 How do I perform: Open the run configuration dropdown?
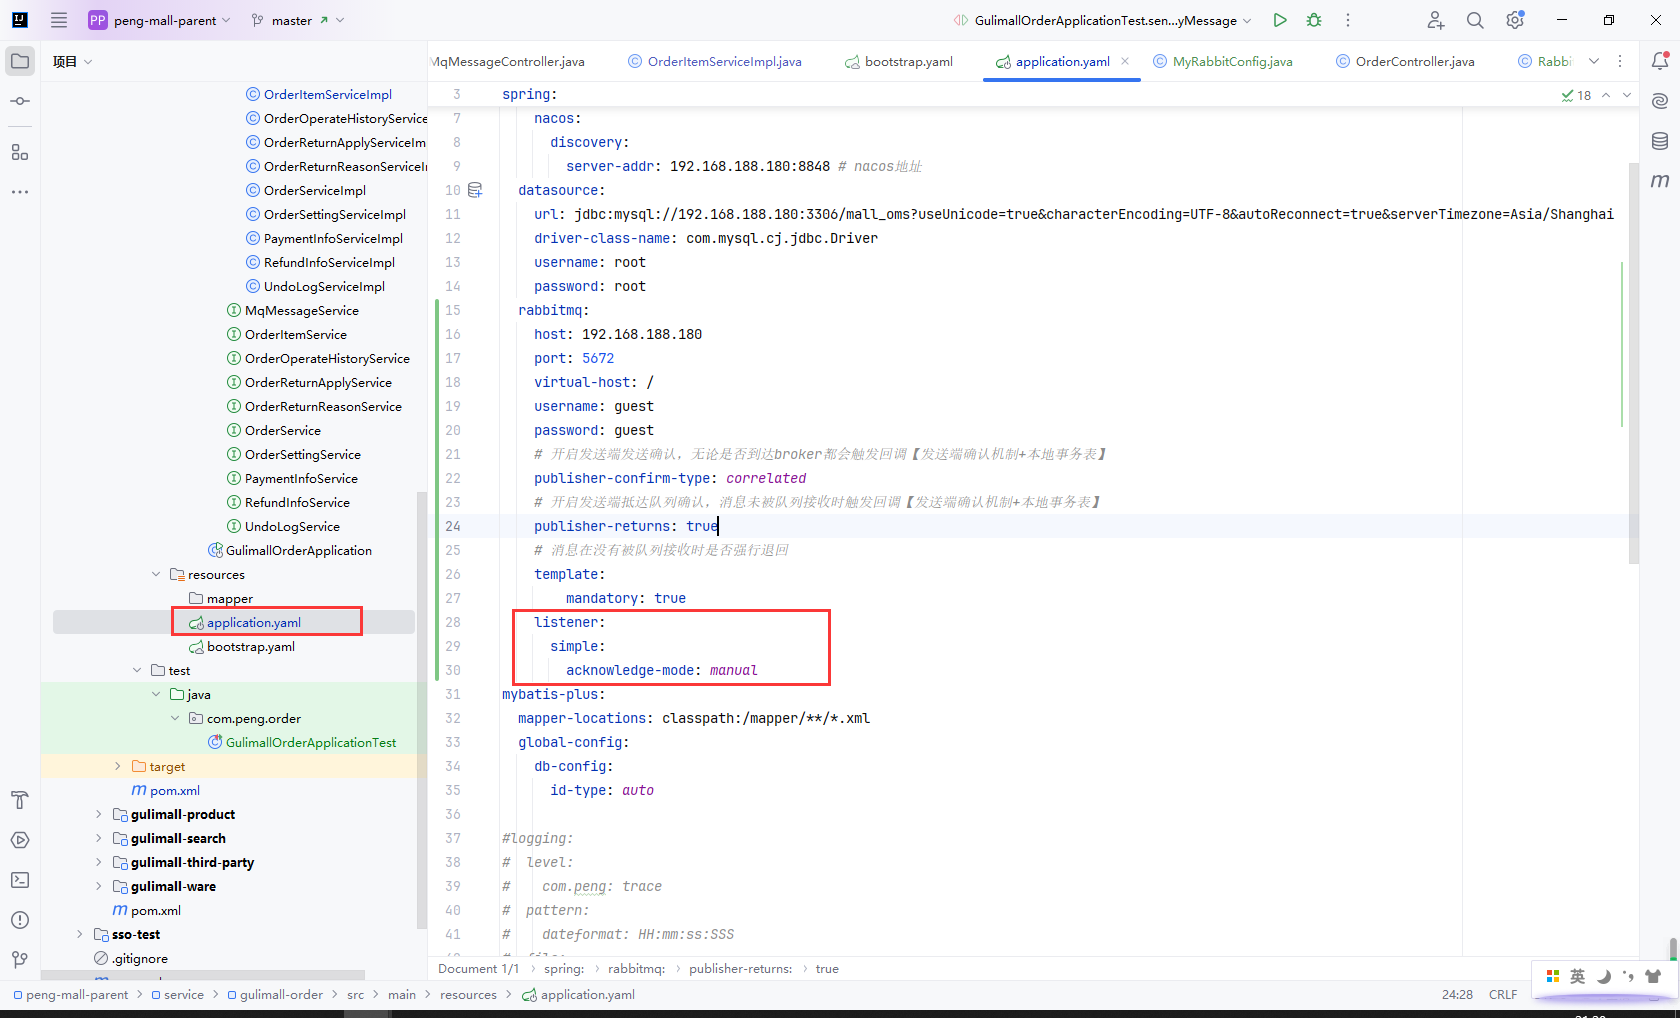click(1102, 20)
